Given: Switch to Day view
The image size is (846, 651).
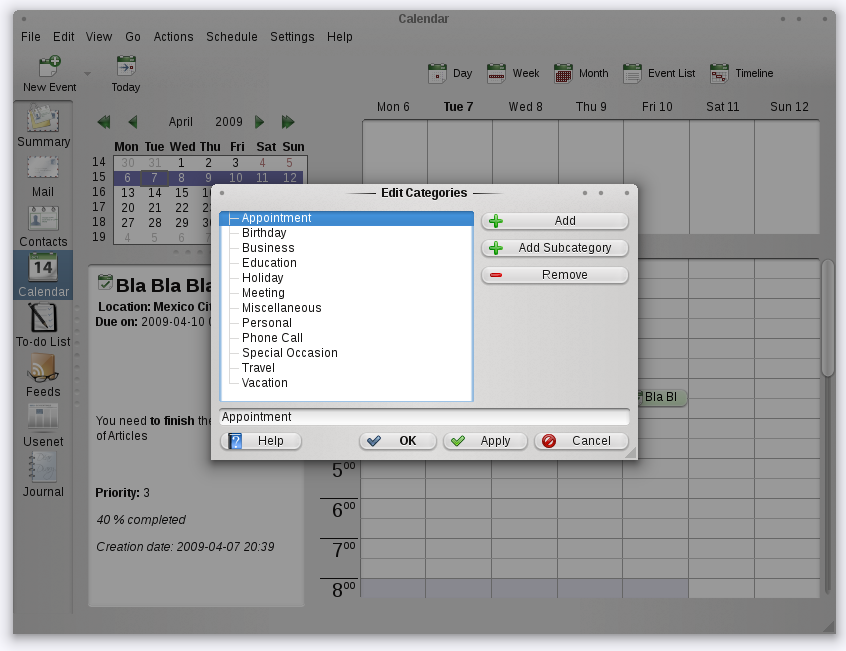Looking at the screenshot, I should tap(450, 73).
